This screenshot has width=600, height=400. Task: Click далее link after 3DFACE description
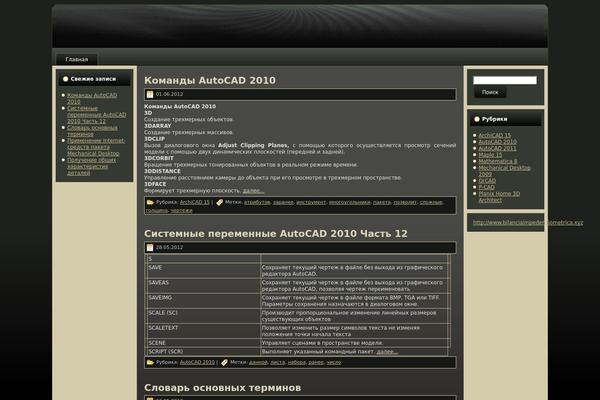click(253, 191)
